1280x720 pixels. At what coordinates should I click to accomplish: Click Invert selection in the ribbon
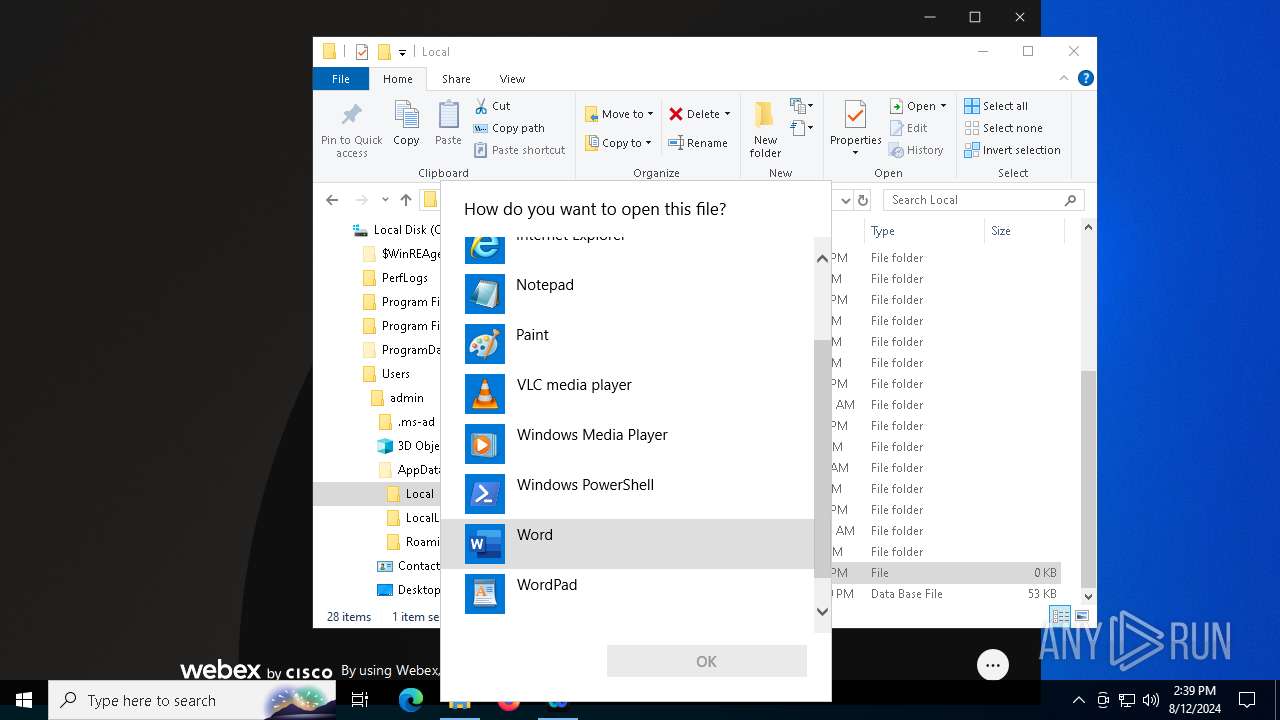pyautogui.click(x=1012, y=150)
